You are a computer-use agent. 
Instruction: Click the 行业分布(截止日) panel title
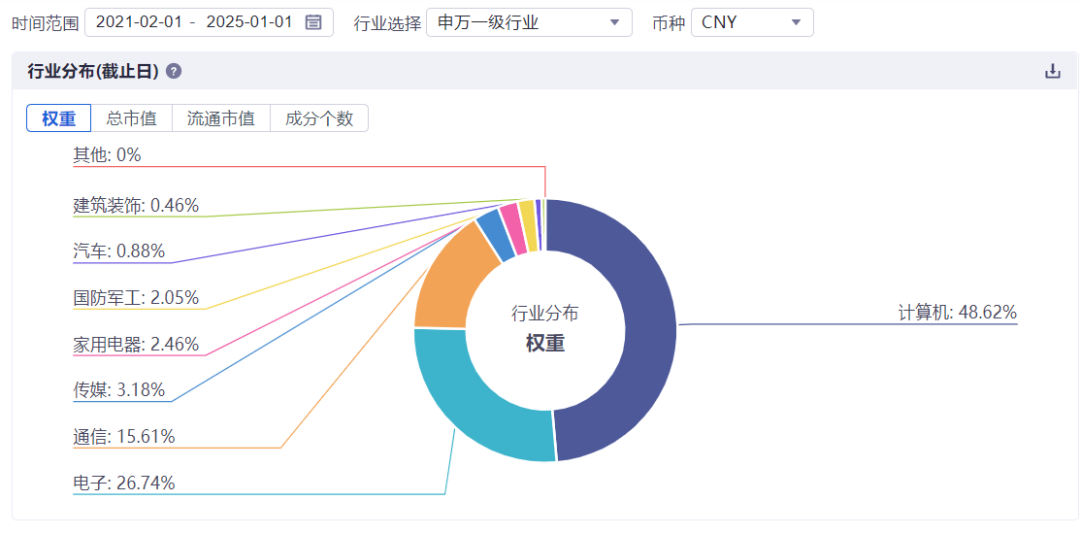[x=93, y=71]
